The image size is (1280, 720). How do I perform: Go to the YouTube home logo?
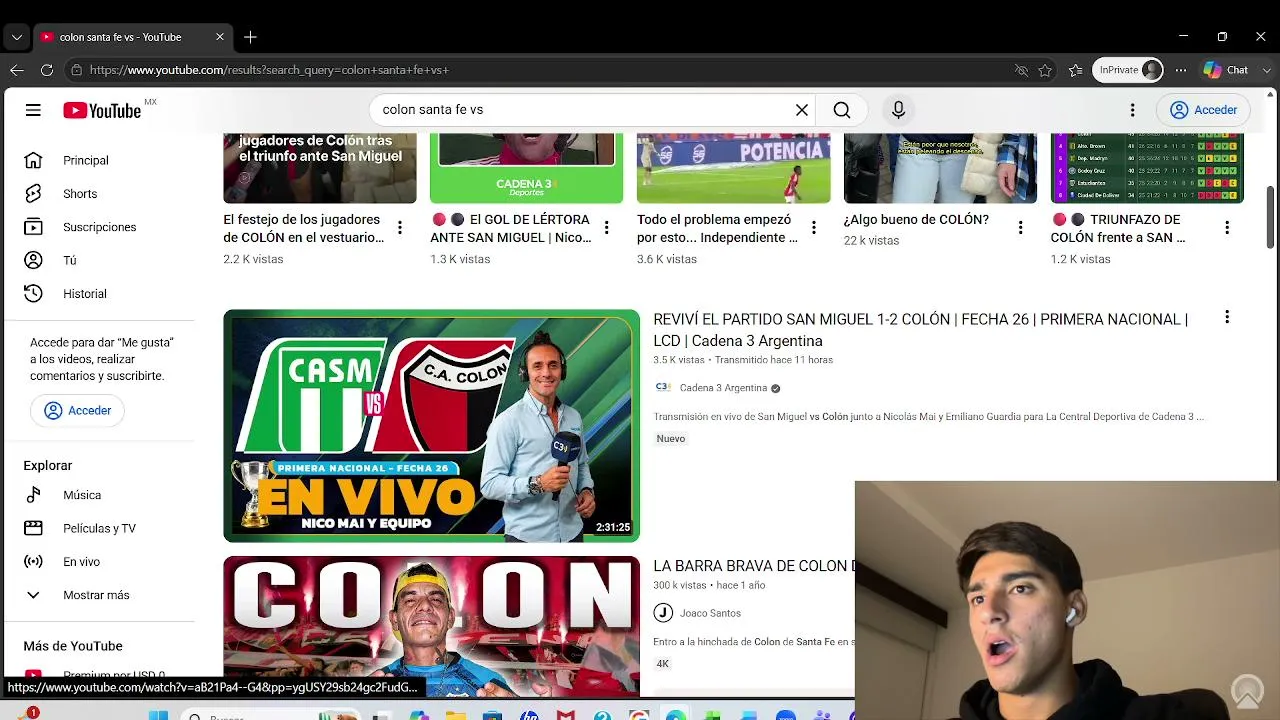tap(102, 110)
